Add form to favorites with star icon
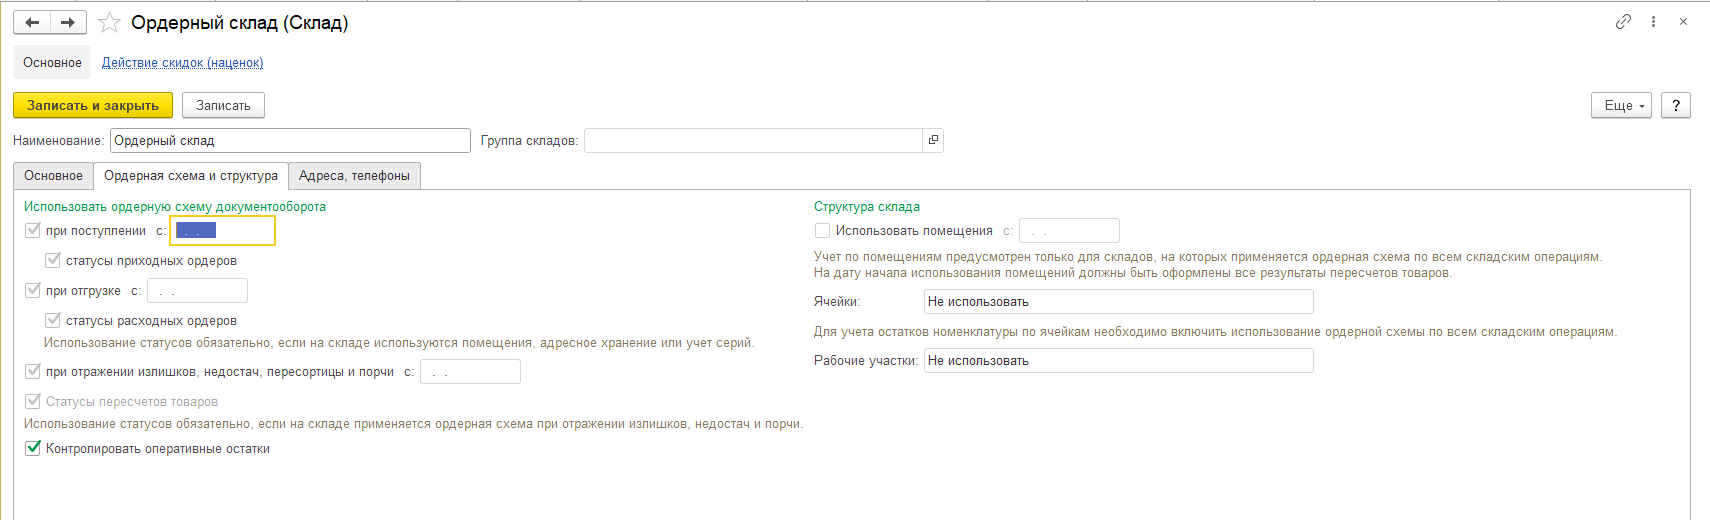The width and height of the screenshot is (1710, 520). pos(109,22)
